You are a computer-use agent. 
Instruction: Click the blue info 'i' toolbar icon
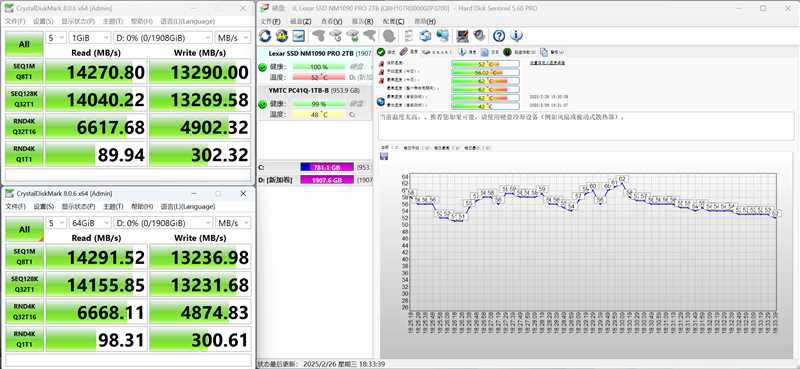(x=516, y=36)
